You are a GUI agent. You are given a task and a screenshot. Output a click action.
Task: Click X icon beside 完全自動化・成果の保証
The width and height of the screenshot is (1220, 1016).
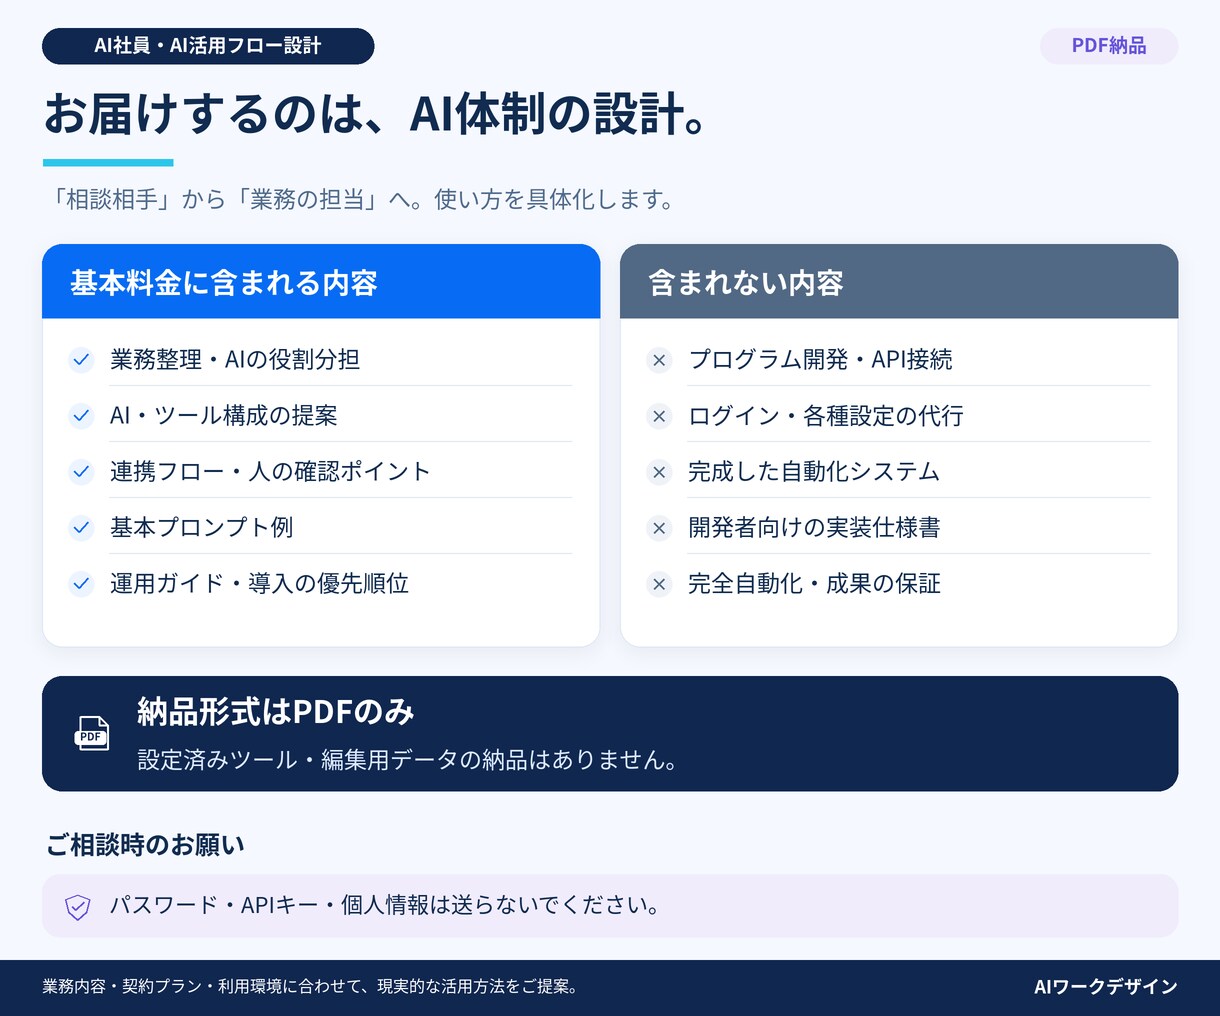659,584
